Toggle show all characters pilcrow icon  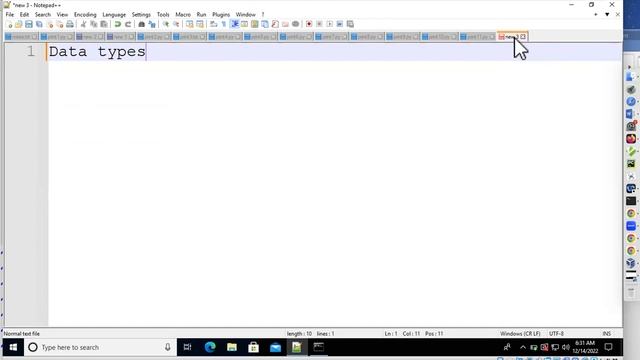[x=224, y=24]
